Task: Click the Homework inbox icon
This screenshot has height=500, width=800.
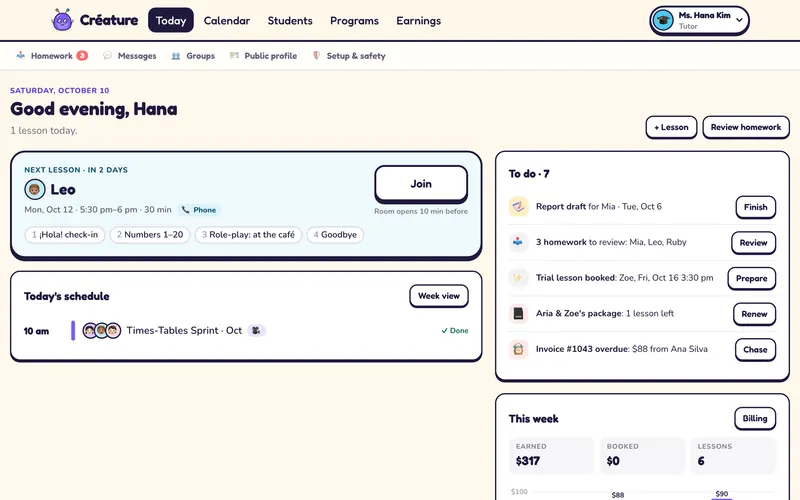Action: click(20, 55)
